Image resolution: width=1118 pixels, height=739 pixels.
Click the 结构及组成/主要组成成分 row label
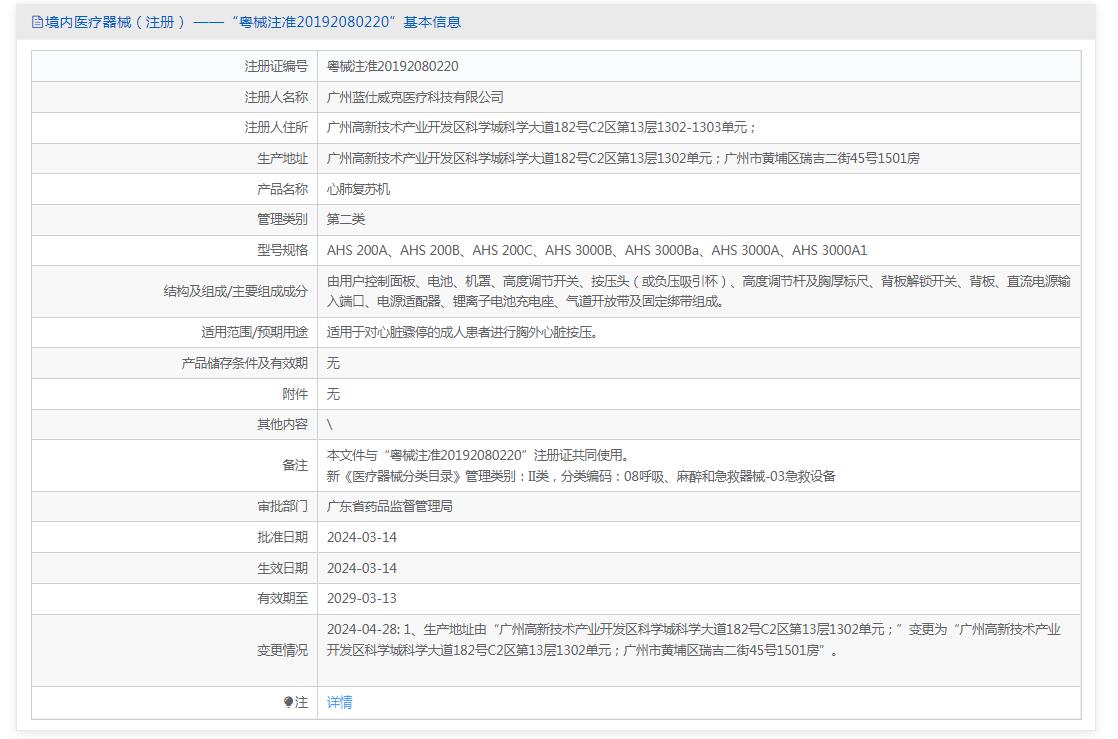click(x=236, y=292)
